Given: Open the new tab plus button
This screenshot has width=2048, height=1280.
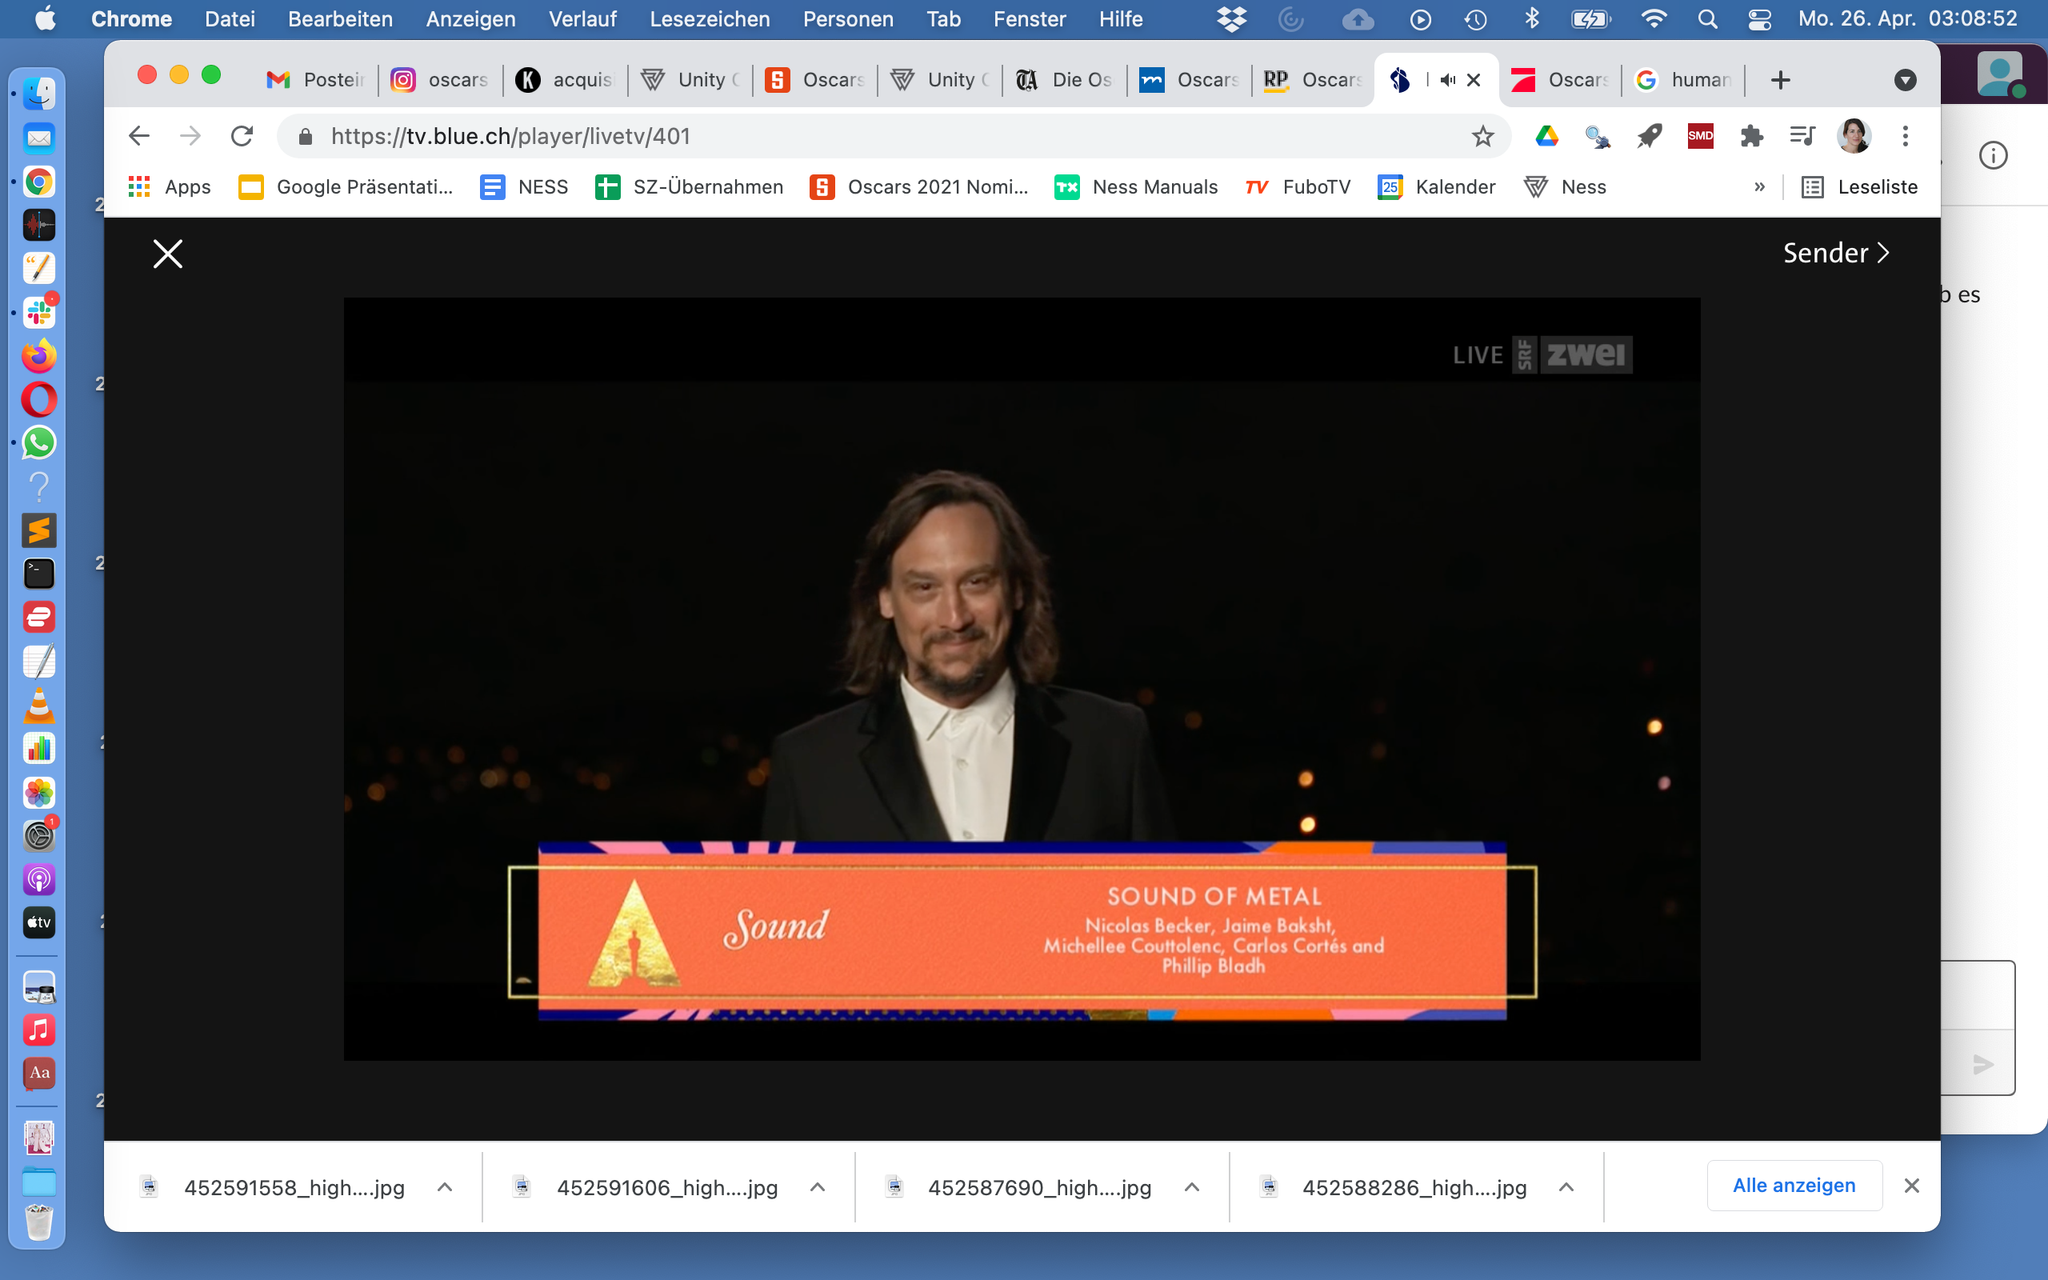Looking at the screenshot, I should coord(1780,80).
